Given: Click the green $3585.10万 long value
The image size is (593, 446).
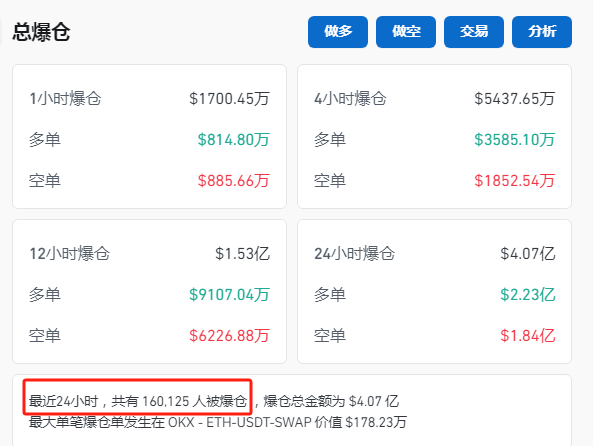Looking at the screenshot, I should [x=514, y=140].
